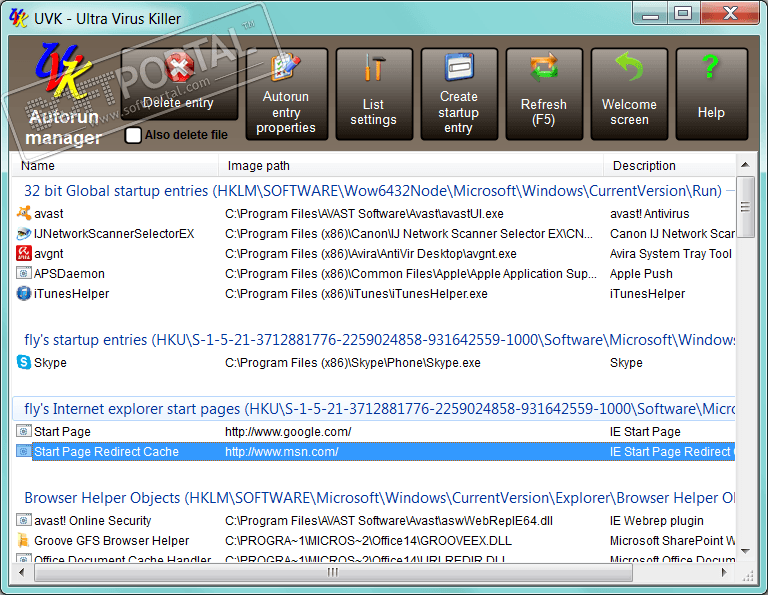Select fly's startup entries group header

pyautogui.click(x=379, y=340)
